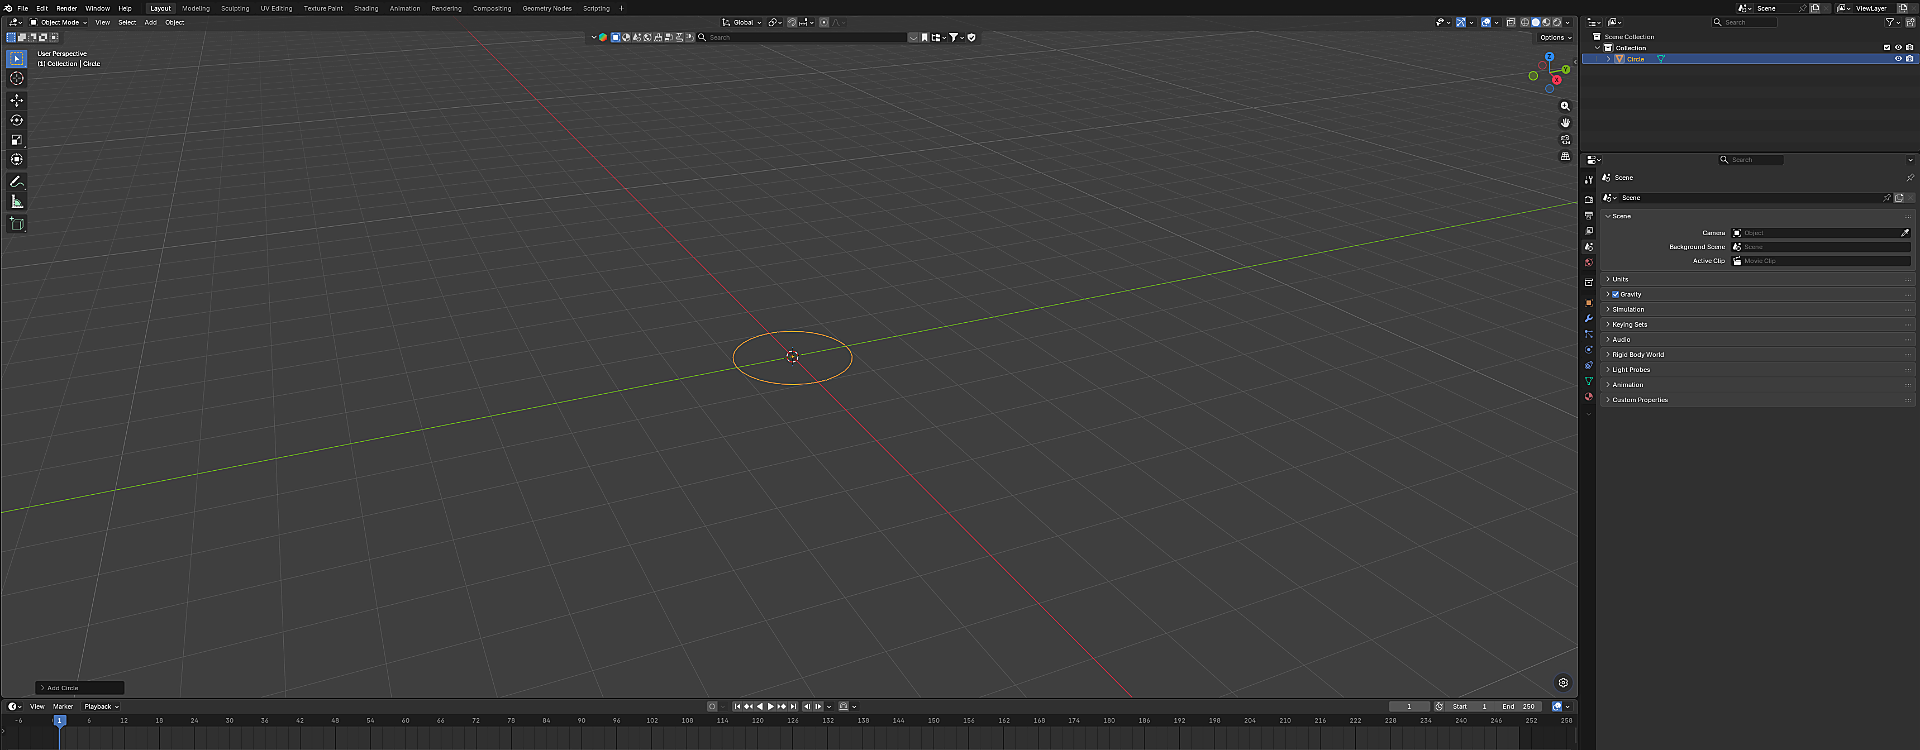Viewport: 1920px width, 750px height.
Task: Toggle the camera view icon
Action: (1565, 140)
